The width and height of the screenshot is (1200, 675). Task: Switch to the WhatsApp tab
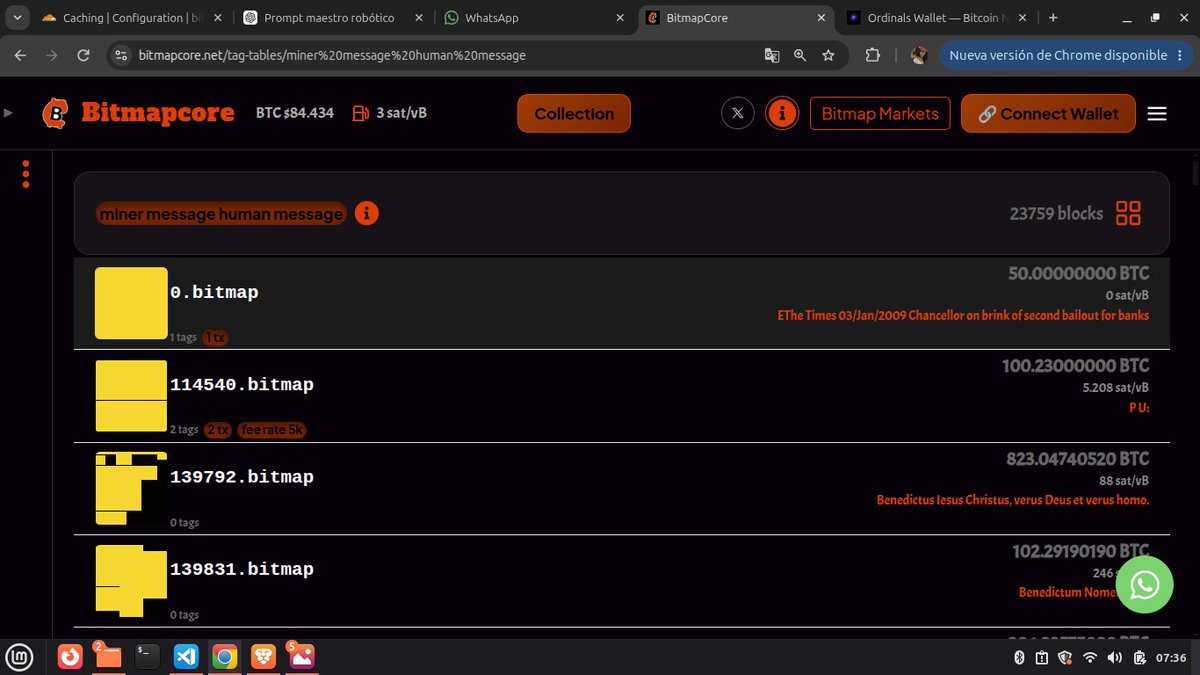coord(535,18)
